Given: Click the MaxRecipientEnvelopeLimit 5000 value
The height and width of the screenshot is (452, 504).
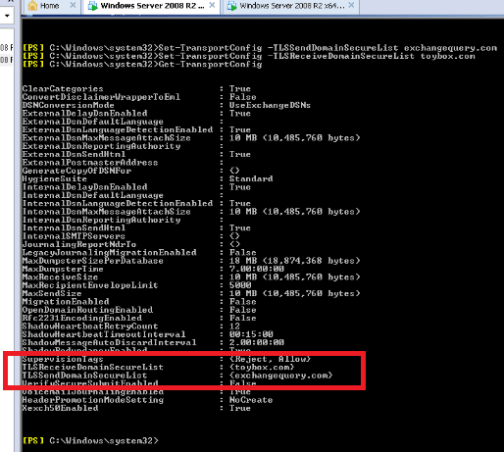Looking at the screenshot, I should [x=240, y=285].
